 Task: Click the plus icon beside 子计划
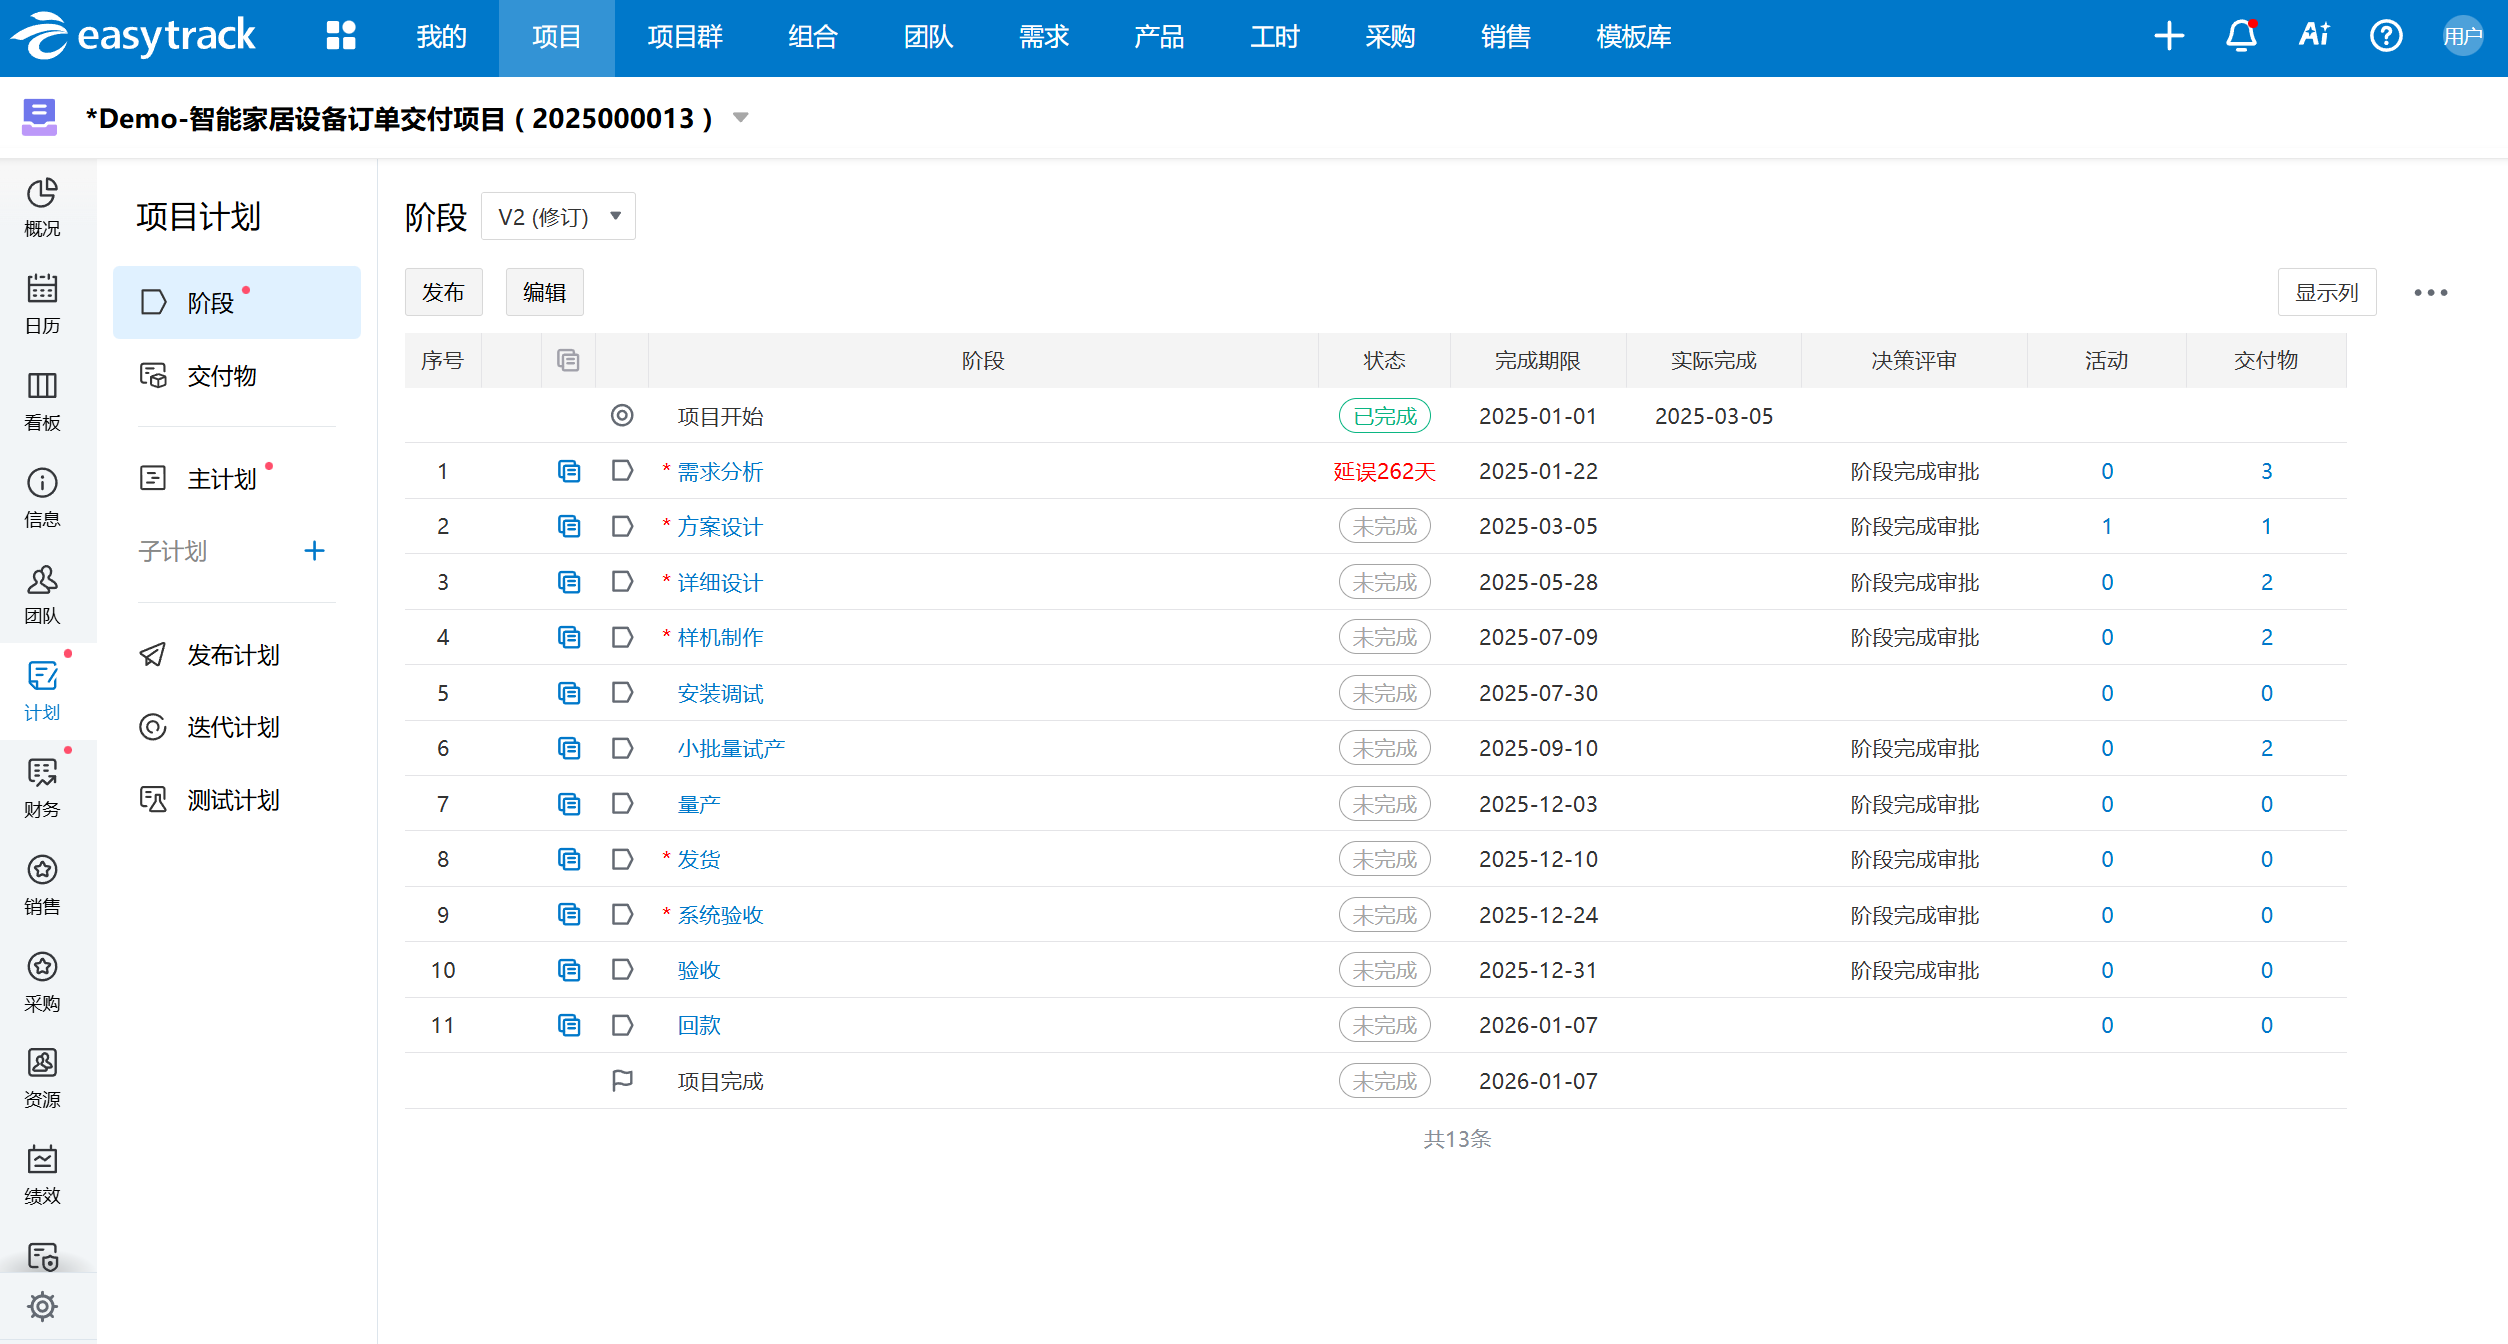click(314, 551)
